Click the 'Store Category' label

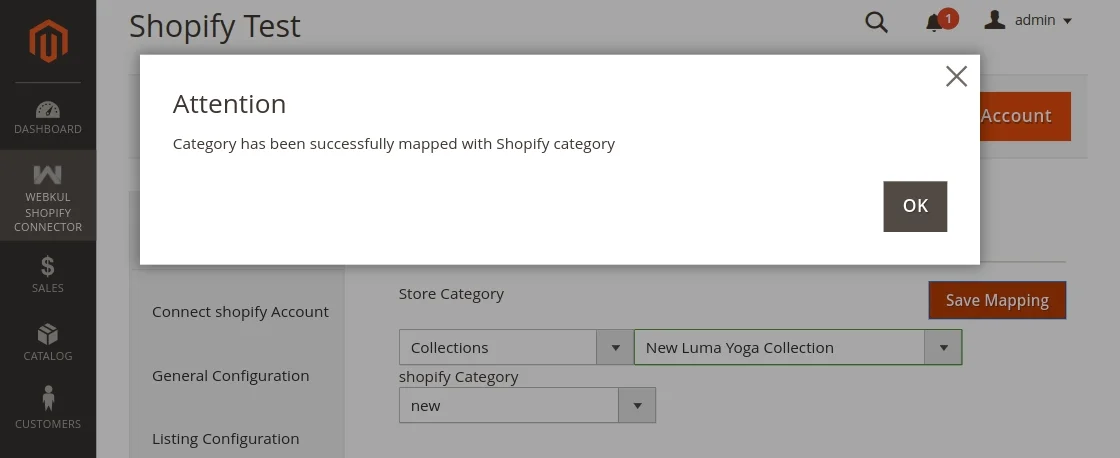[x=451, y=294]
